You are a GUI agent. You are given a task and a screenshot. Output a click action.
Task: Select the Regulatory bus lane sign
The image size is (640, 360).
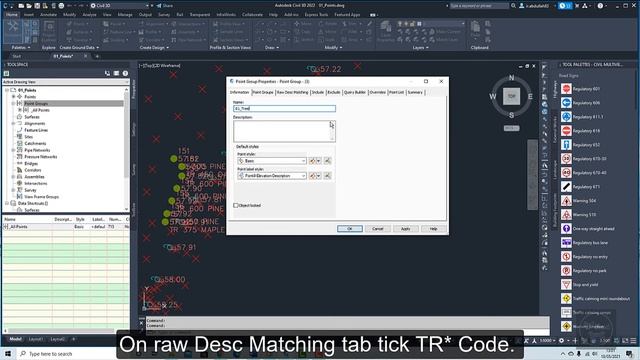(566, 242)
